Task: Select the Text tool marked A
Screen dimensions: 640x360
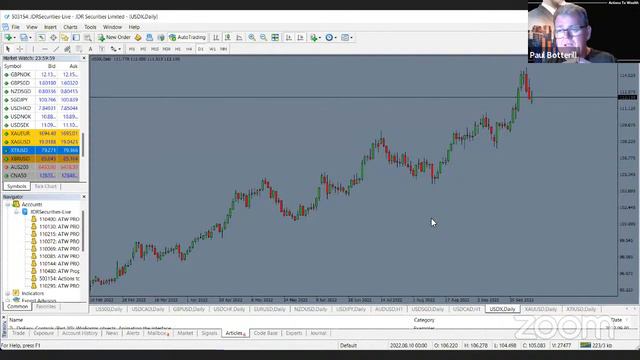Action: click(90, 49)
